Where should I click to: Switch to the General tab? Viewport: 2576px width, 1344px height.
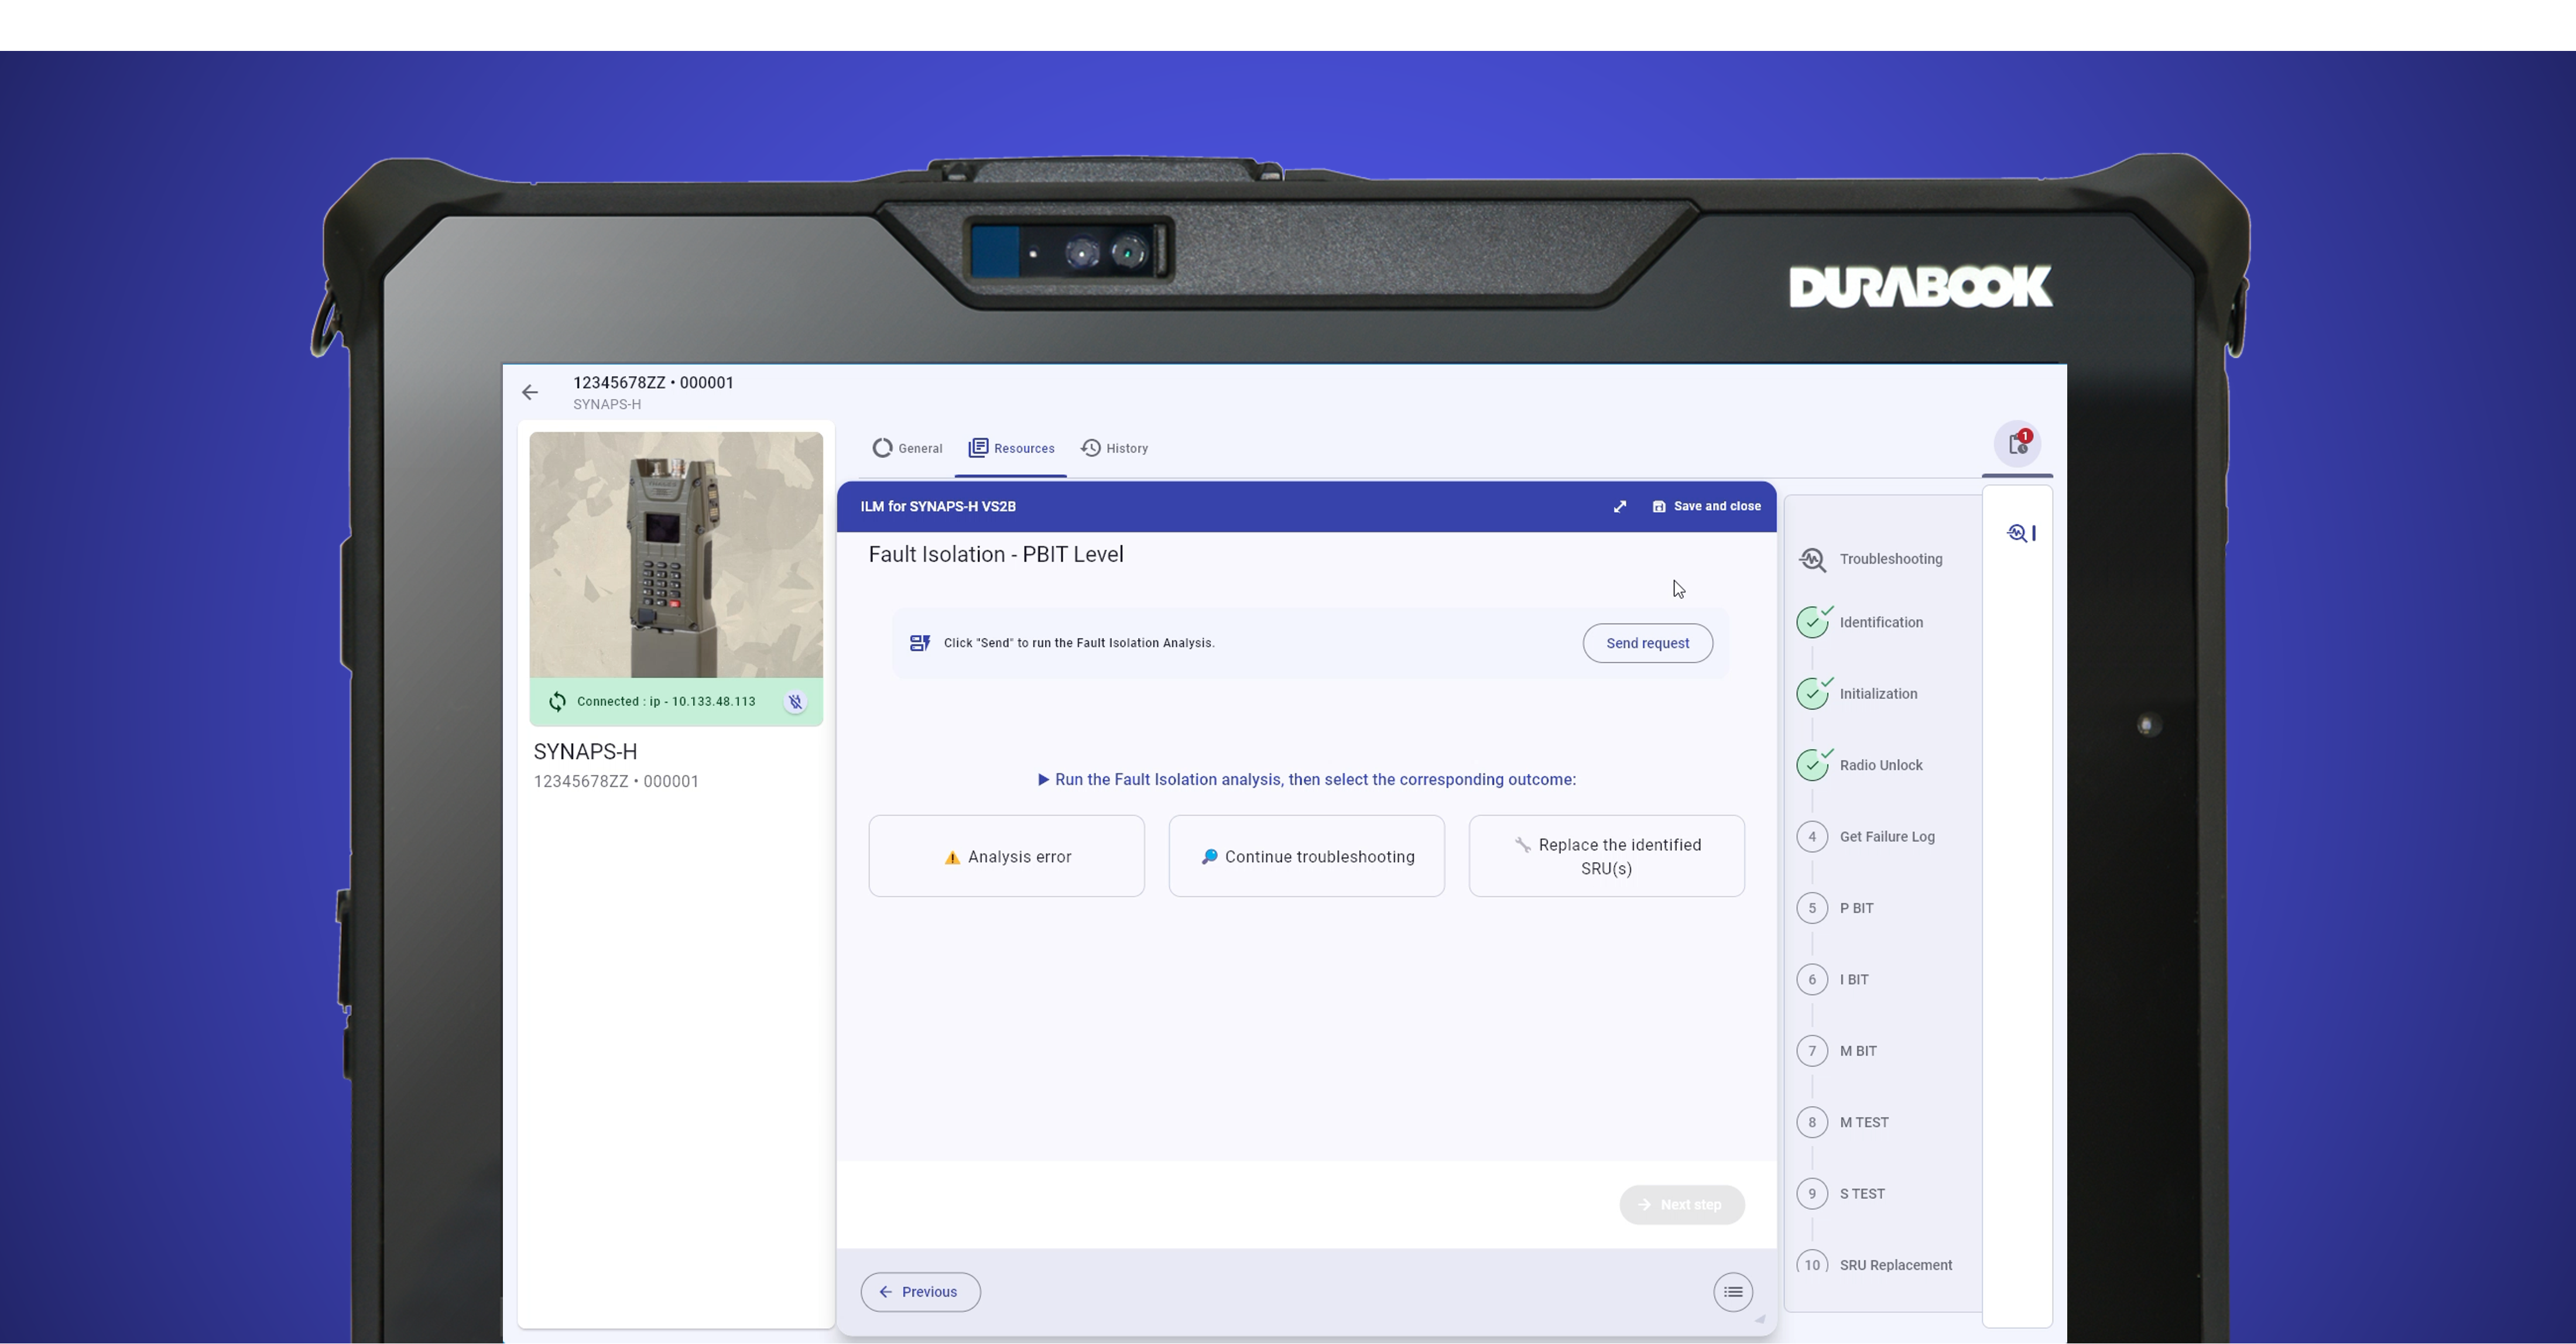point(907,448)
